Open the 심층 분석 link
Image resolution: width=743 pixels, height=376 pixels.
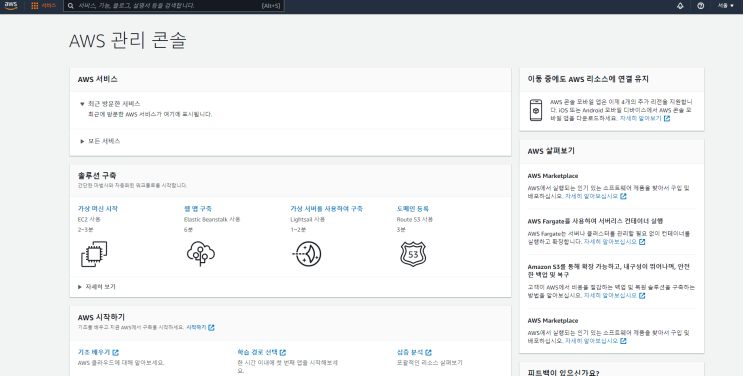point(410,352)
